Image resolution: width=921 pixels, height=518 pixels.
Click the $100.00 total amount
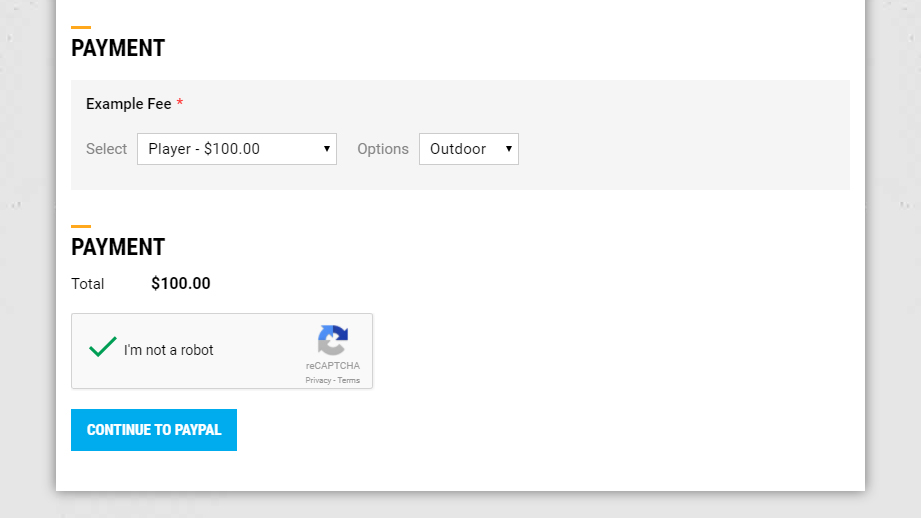pos(181,284)
